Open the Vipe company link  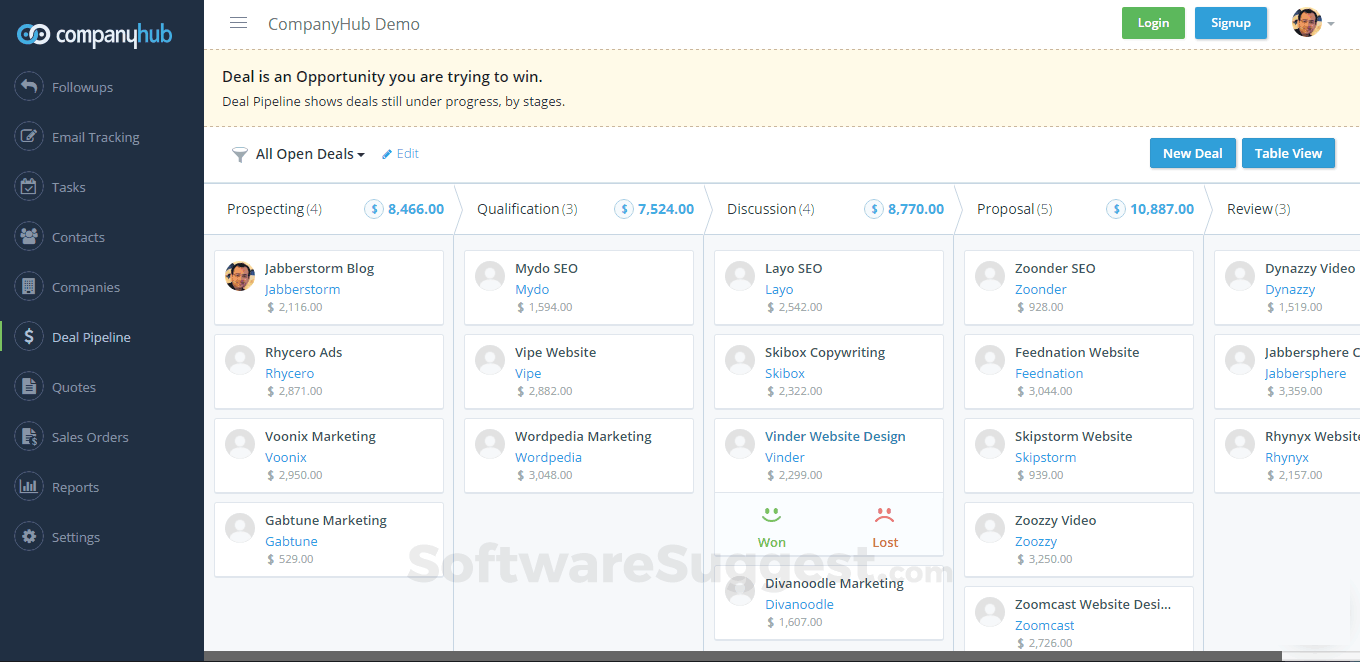pyautogui.click(x=528, y=373)
